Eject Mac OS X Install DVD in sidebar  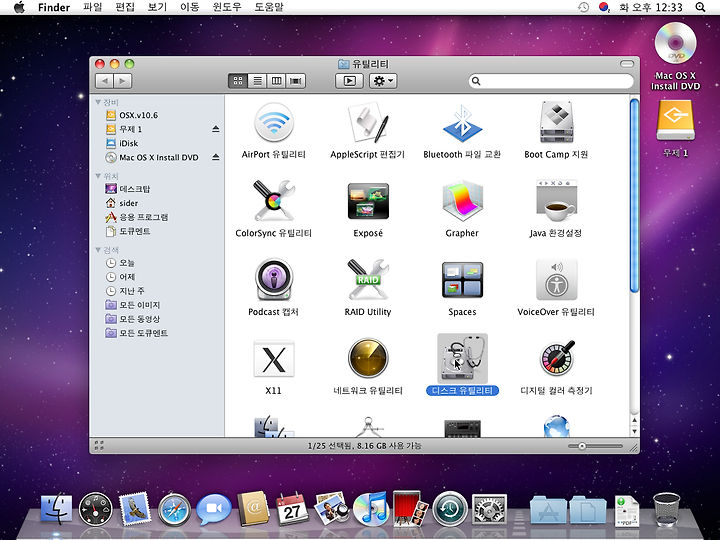215,158
